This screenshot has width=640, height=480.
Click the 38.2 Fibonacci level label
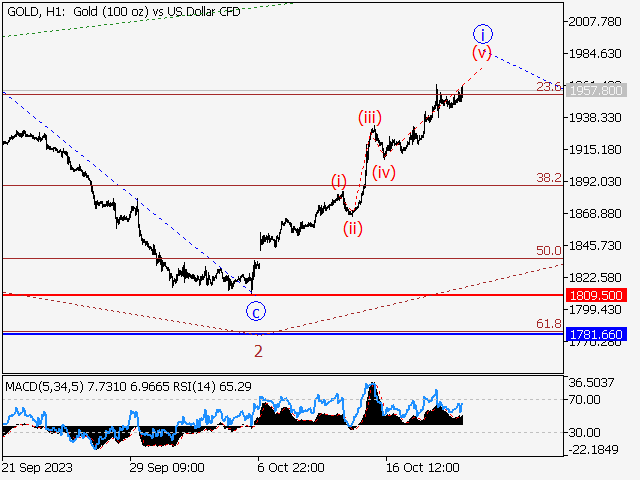[x=549, y=178]
